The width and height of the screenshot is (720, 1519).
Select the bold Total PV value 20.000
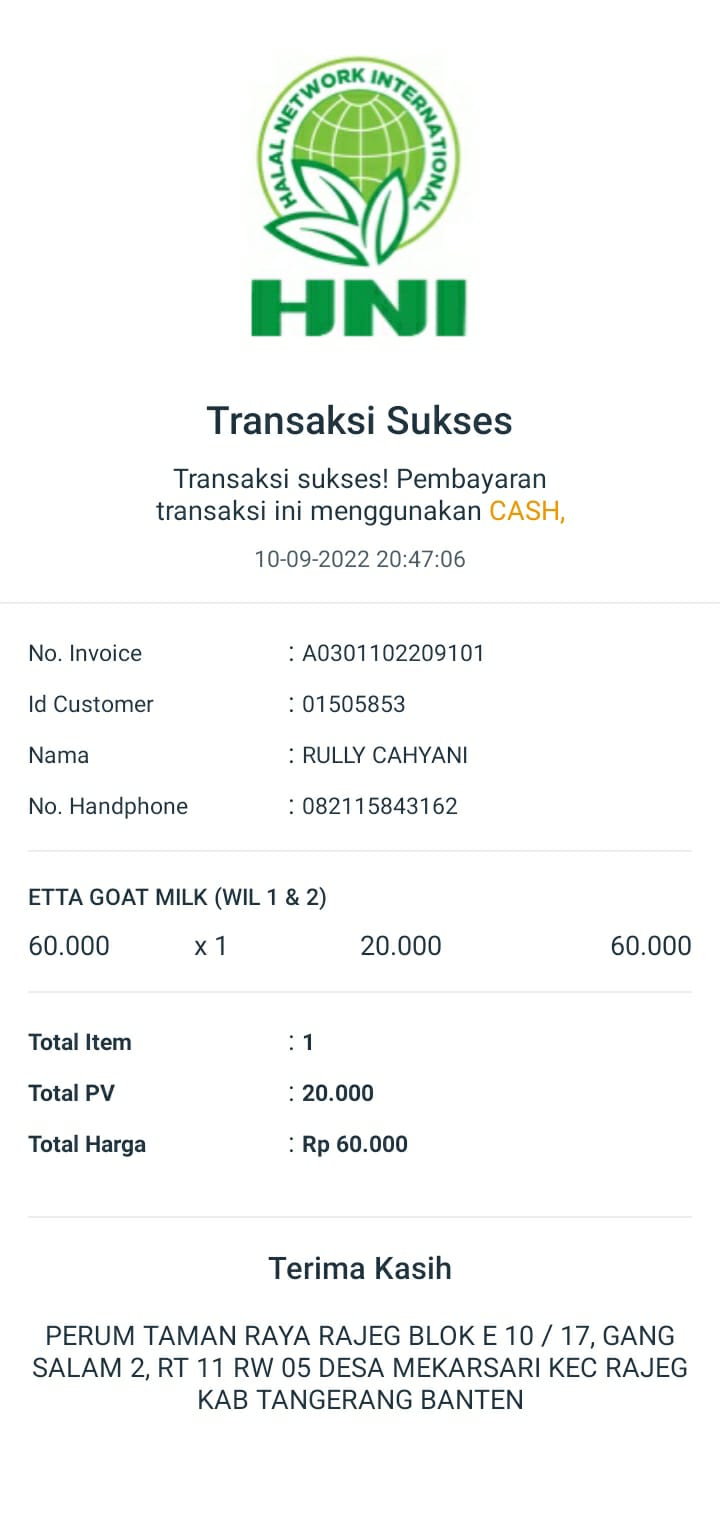[x=338, y=1093]
